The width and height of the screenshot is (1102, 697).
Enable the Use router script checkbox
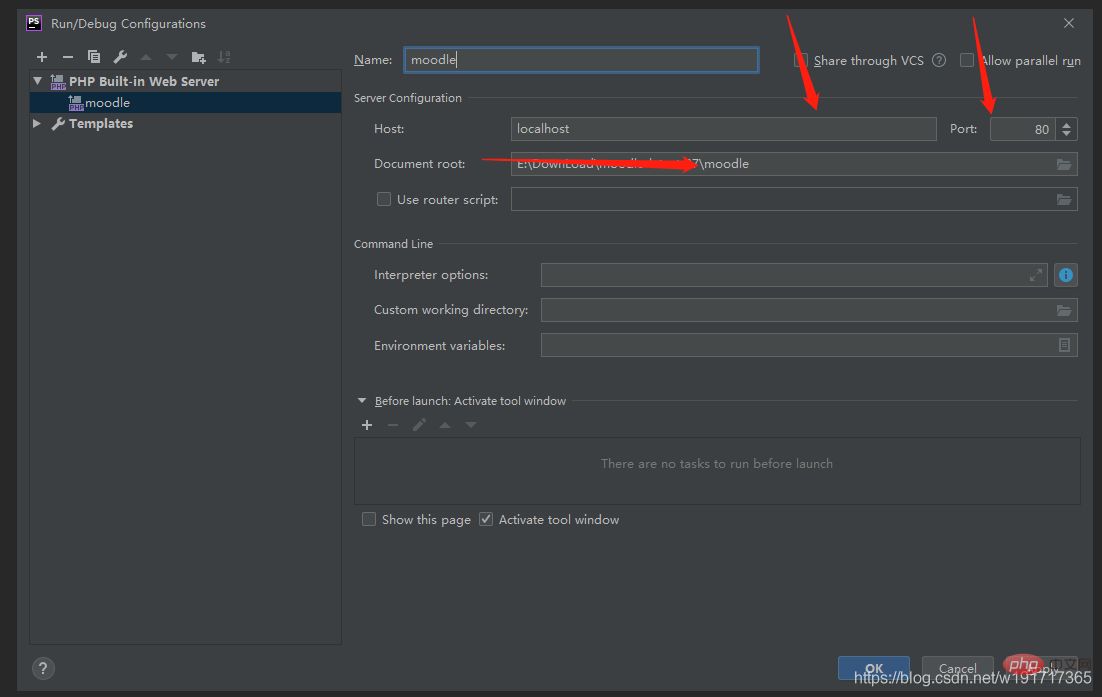[384, 200]
